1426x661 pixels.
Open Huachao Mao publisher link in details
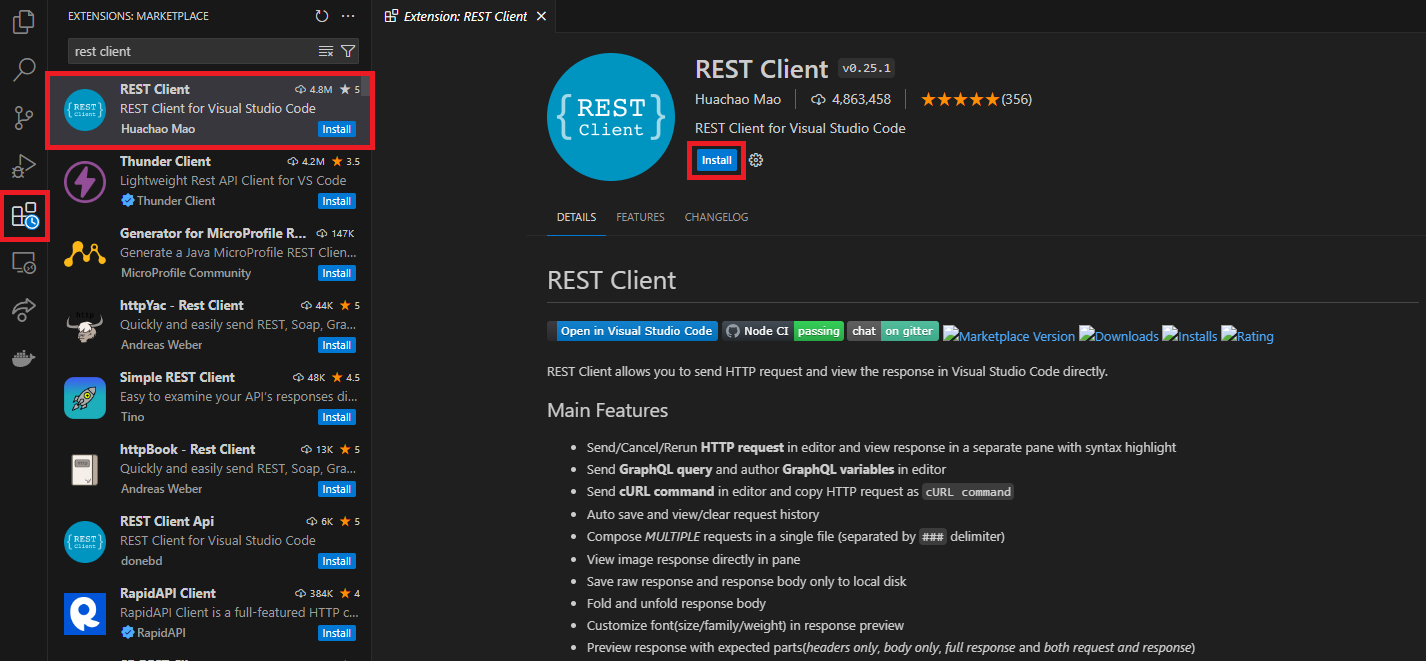pyautogui.click(x=739, y=99)
